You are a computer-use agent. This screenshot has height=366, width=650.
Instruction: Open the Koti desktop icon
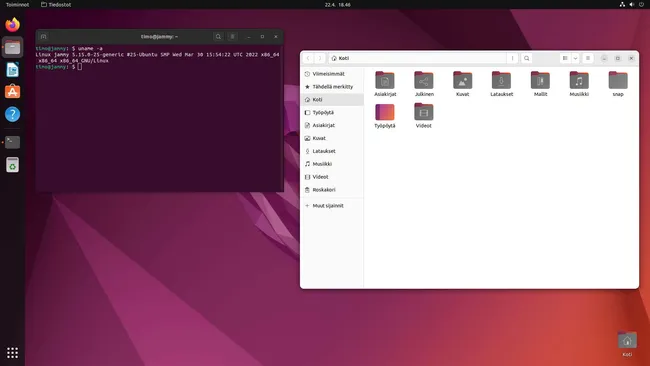627,344
